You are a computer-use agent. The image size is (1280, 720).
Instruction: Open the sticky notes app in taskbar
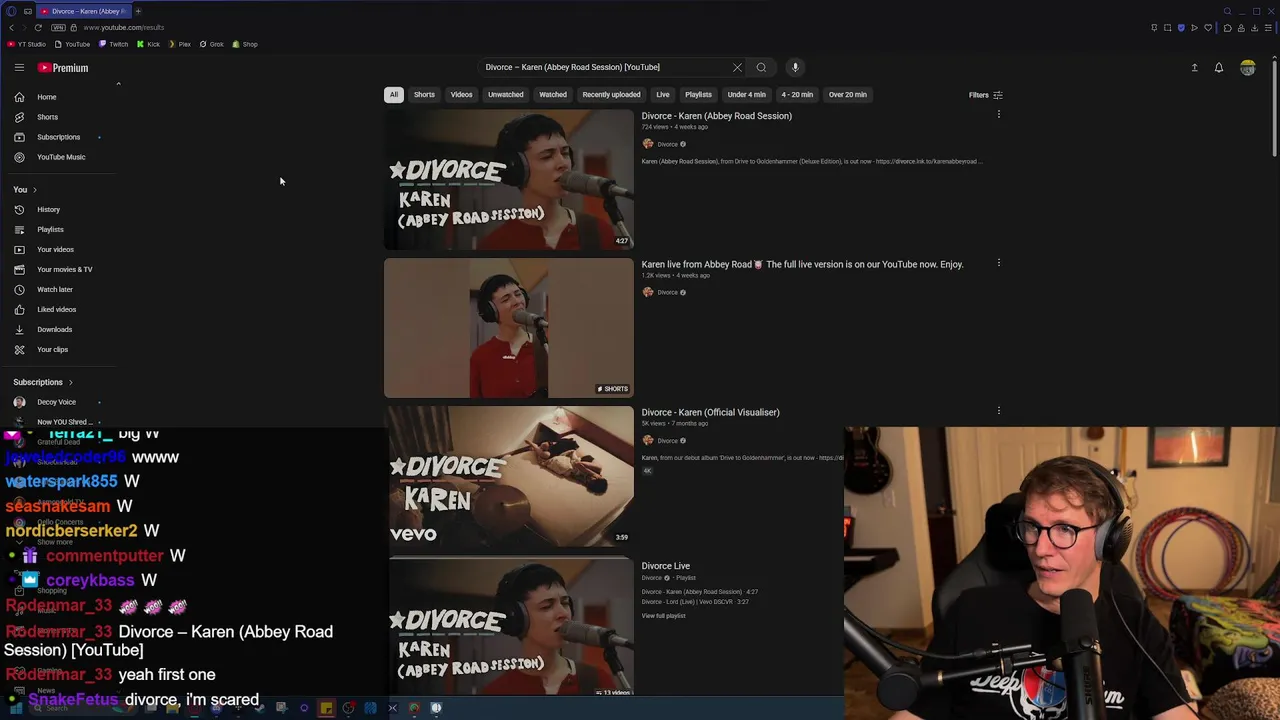point(326,708)
